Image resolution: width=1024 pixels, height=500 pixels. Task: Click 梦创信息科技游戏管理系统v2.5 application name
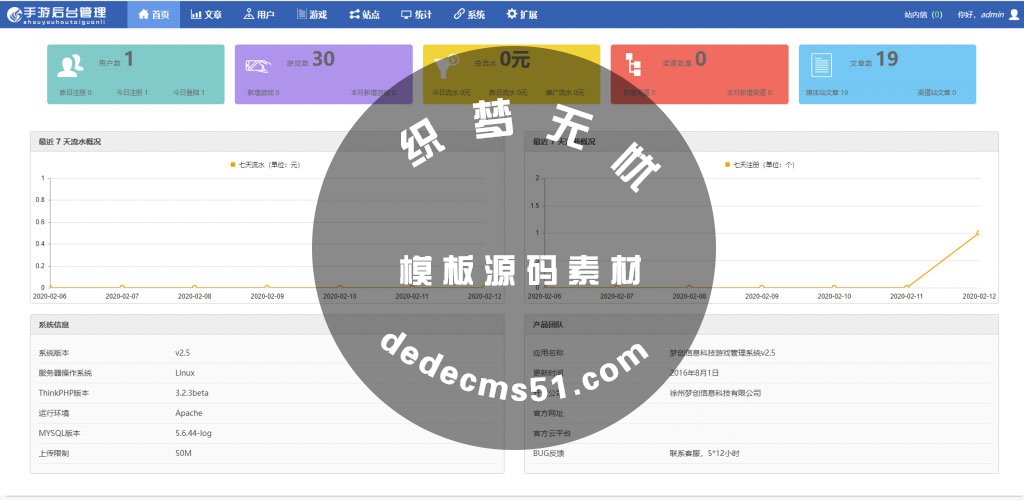pos(722,353)
